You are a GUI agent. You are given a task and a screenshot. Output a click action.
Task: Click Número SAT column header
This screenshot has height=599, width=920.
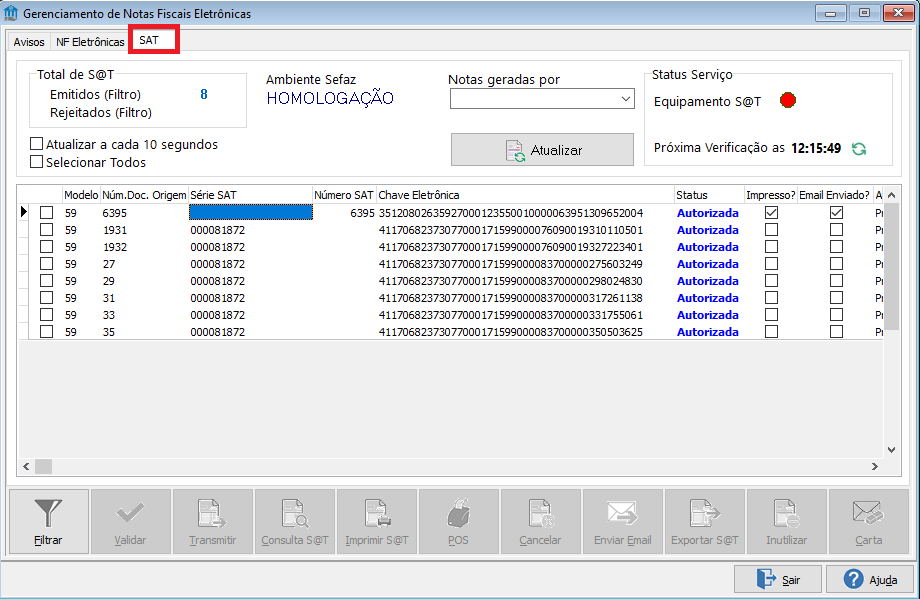[x=344, y=195]
